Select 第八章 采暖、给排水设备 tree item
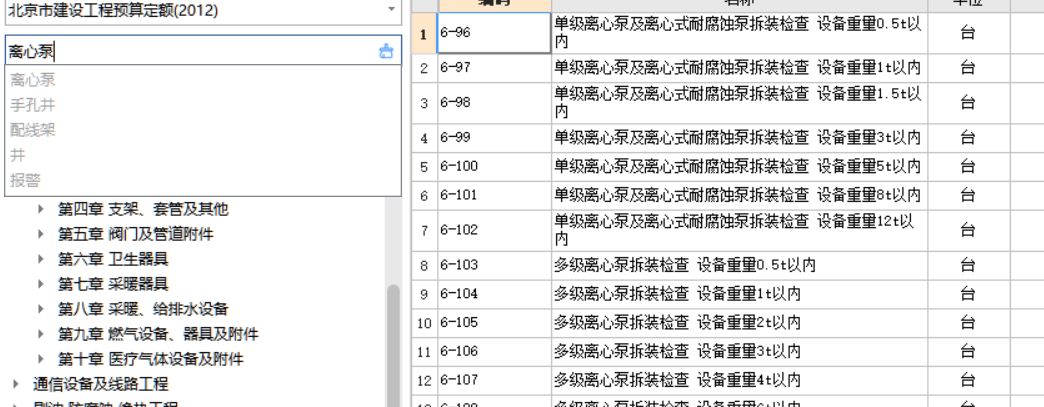Screen dimensions: 1044x407 click(142, 309)
